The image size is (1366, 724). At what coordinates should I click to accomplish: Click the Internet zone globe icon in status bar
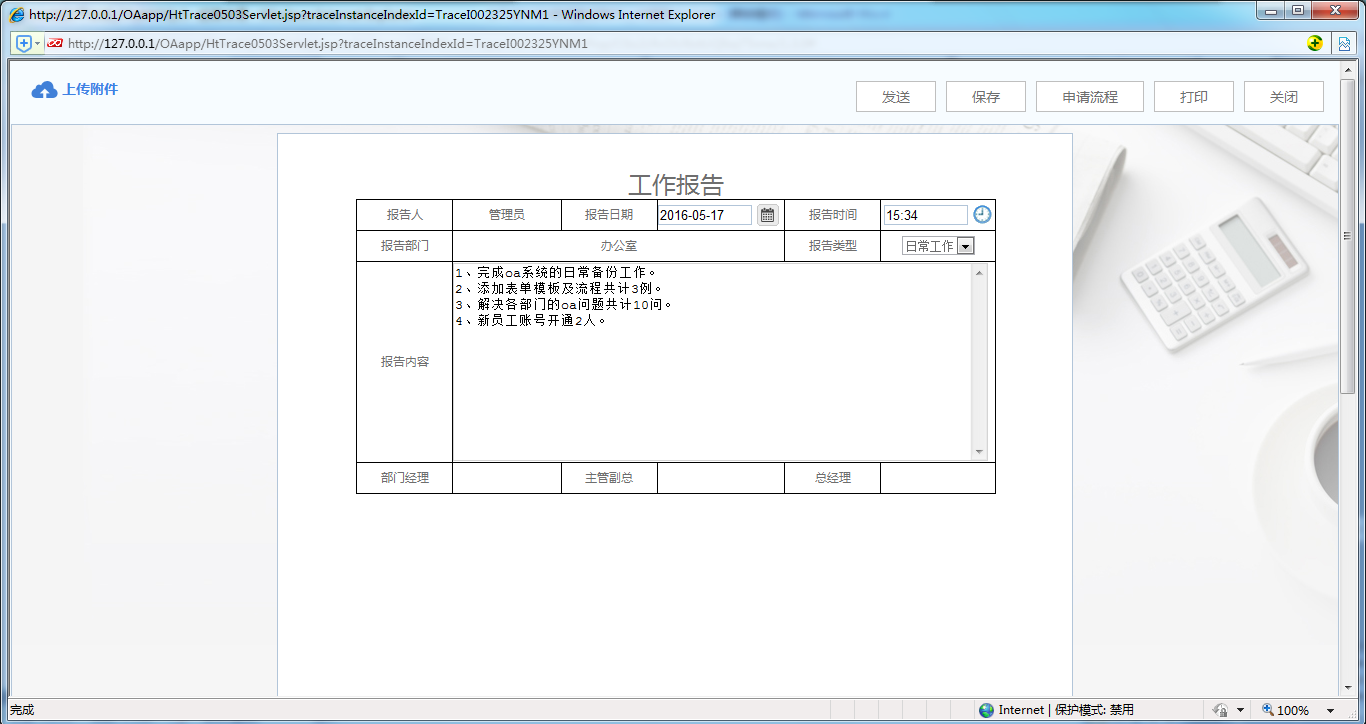pos(987,709)
